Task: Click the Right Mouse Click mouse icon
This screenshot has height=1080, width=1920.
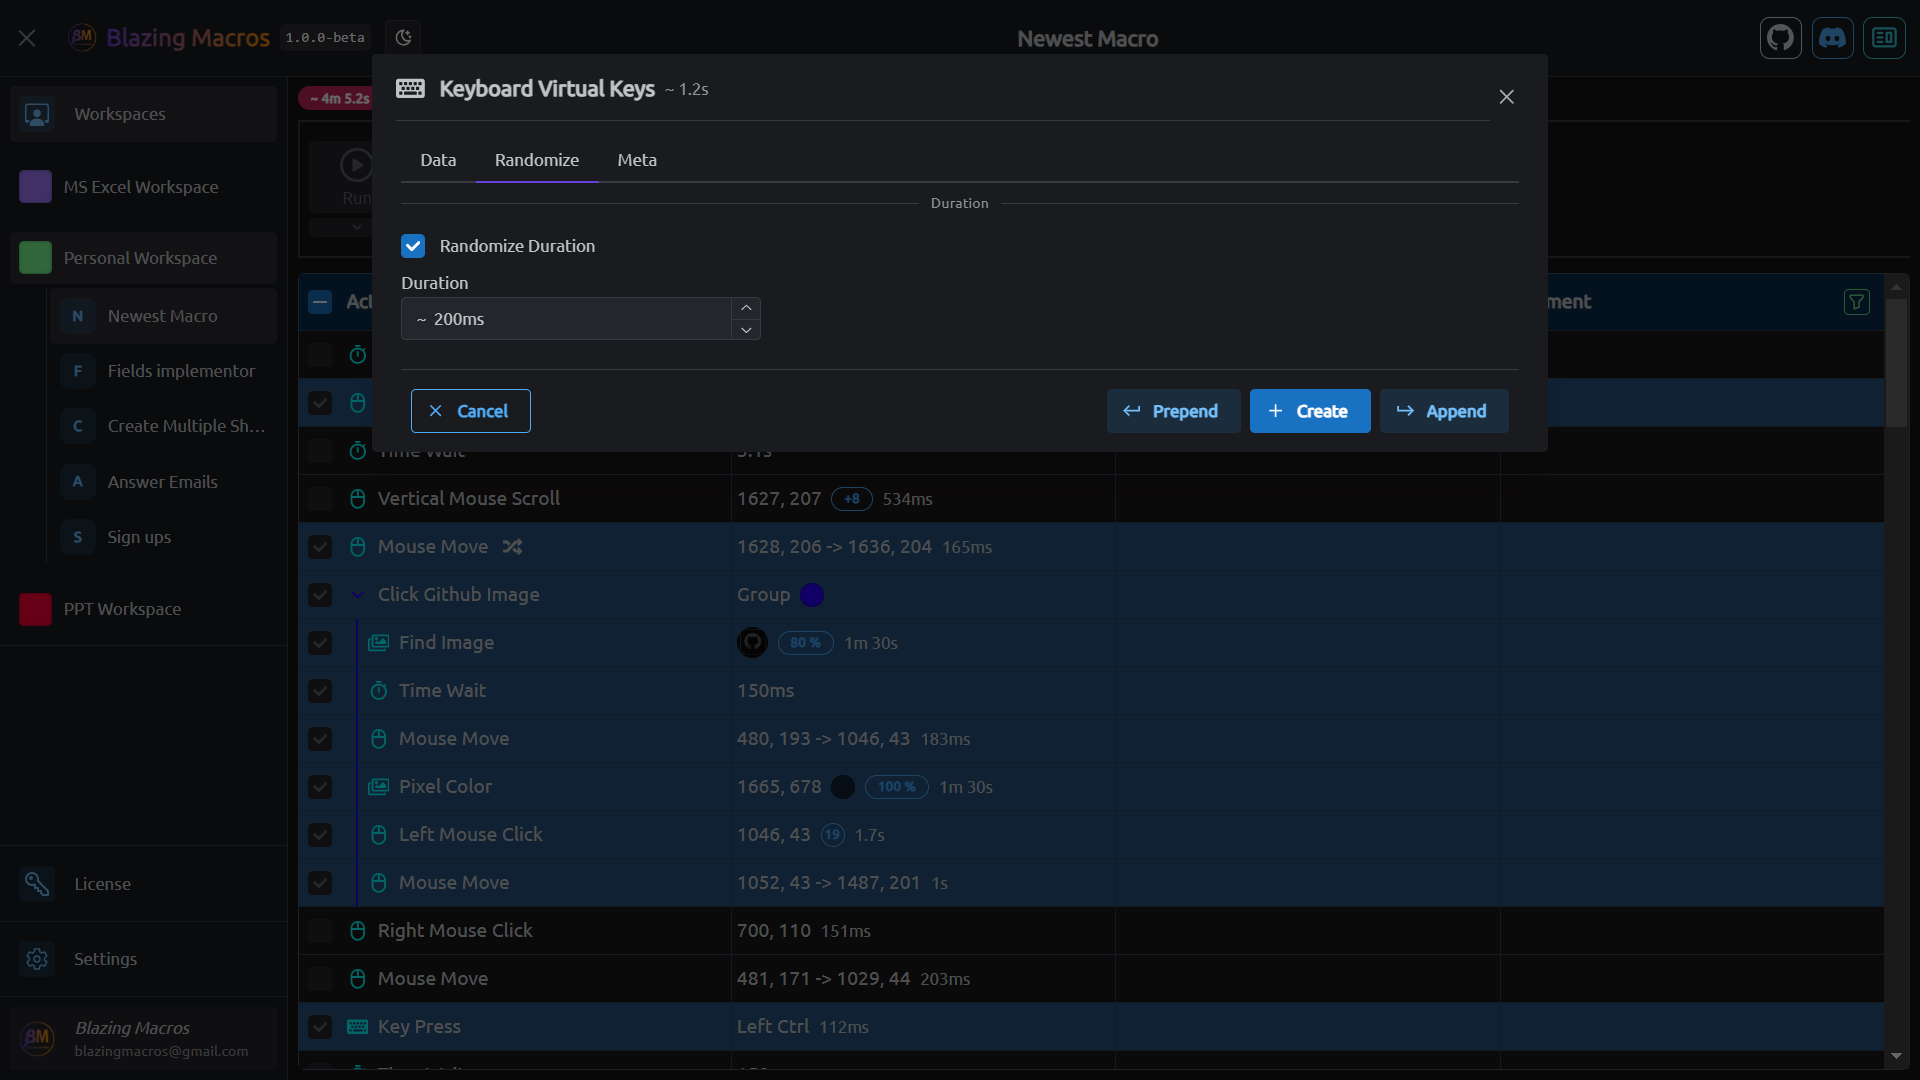Action: click(357, 931)
